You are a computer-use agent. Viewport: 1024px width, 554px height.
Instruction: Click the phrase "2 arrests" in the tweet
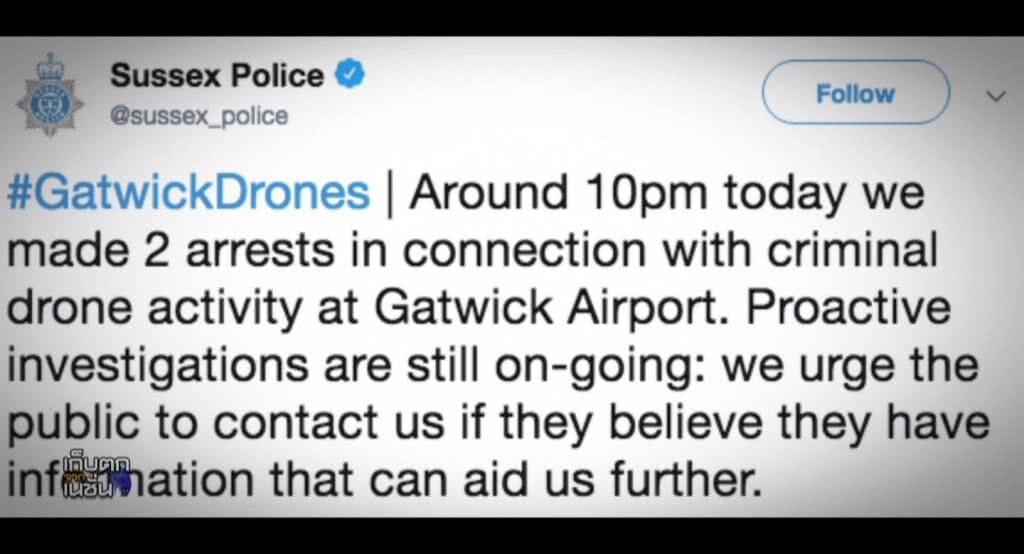[x=238, y=251]
